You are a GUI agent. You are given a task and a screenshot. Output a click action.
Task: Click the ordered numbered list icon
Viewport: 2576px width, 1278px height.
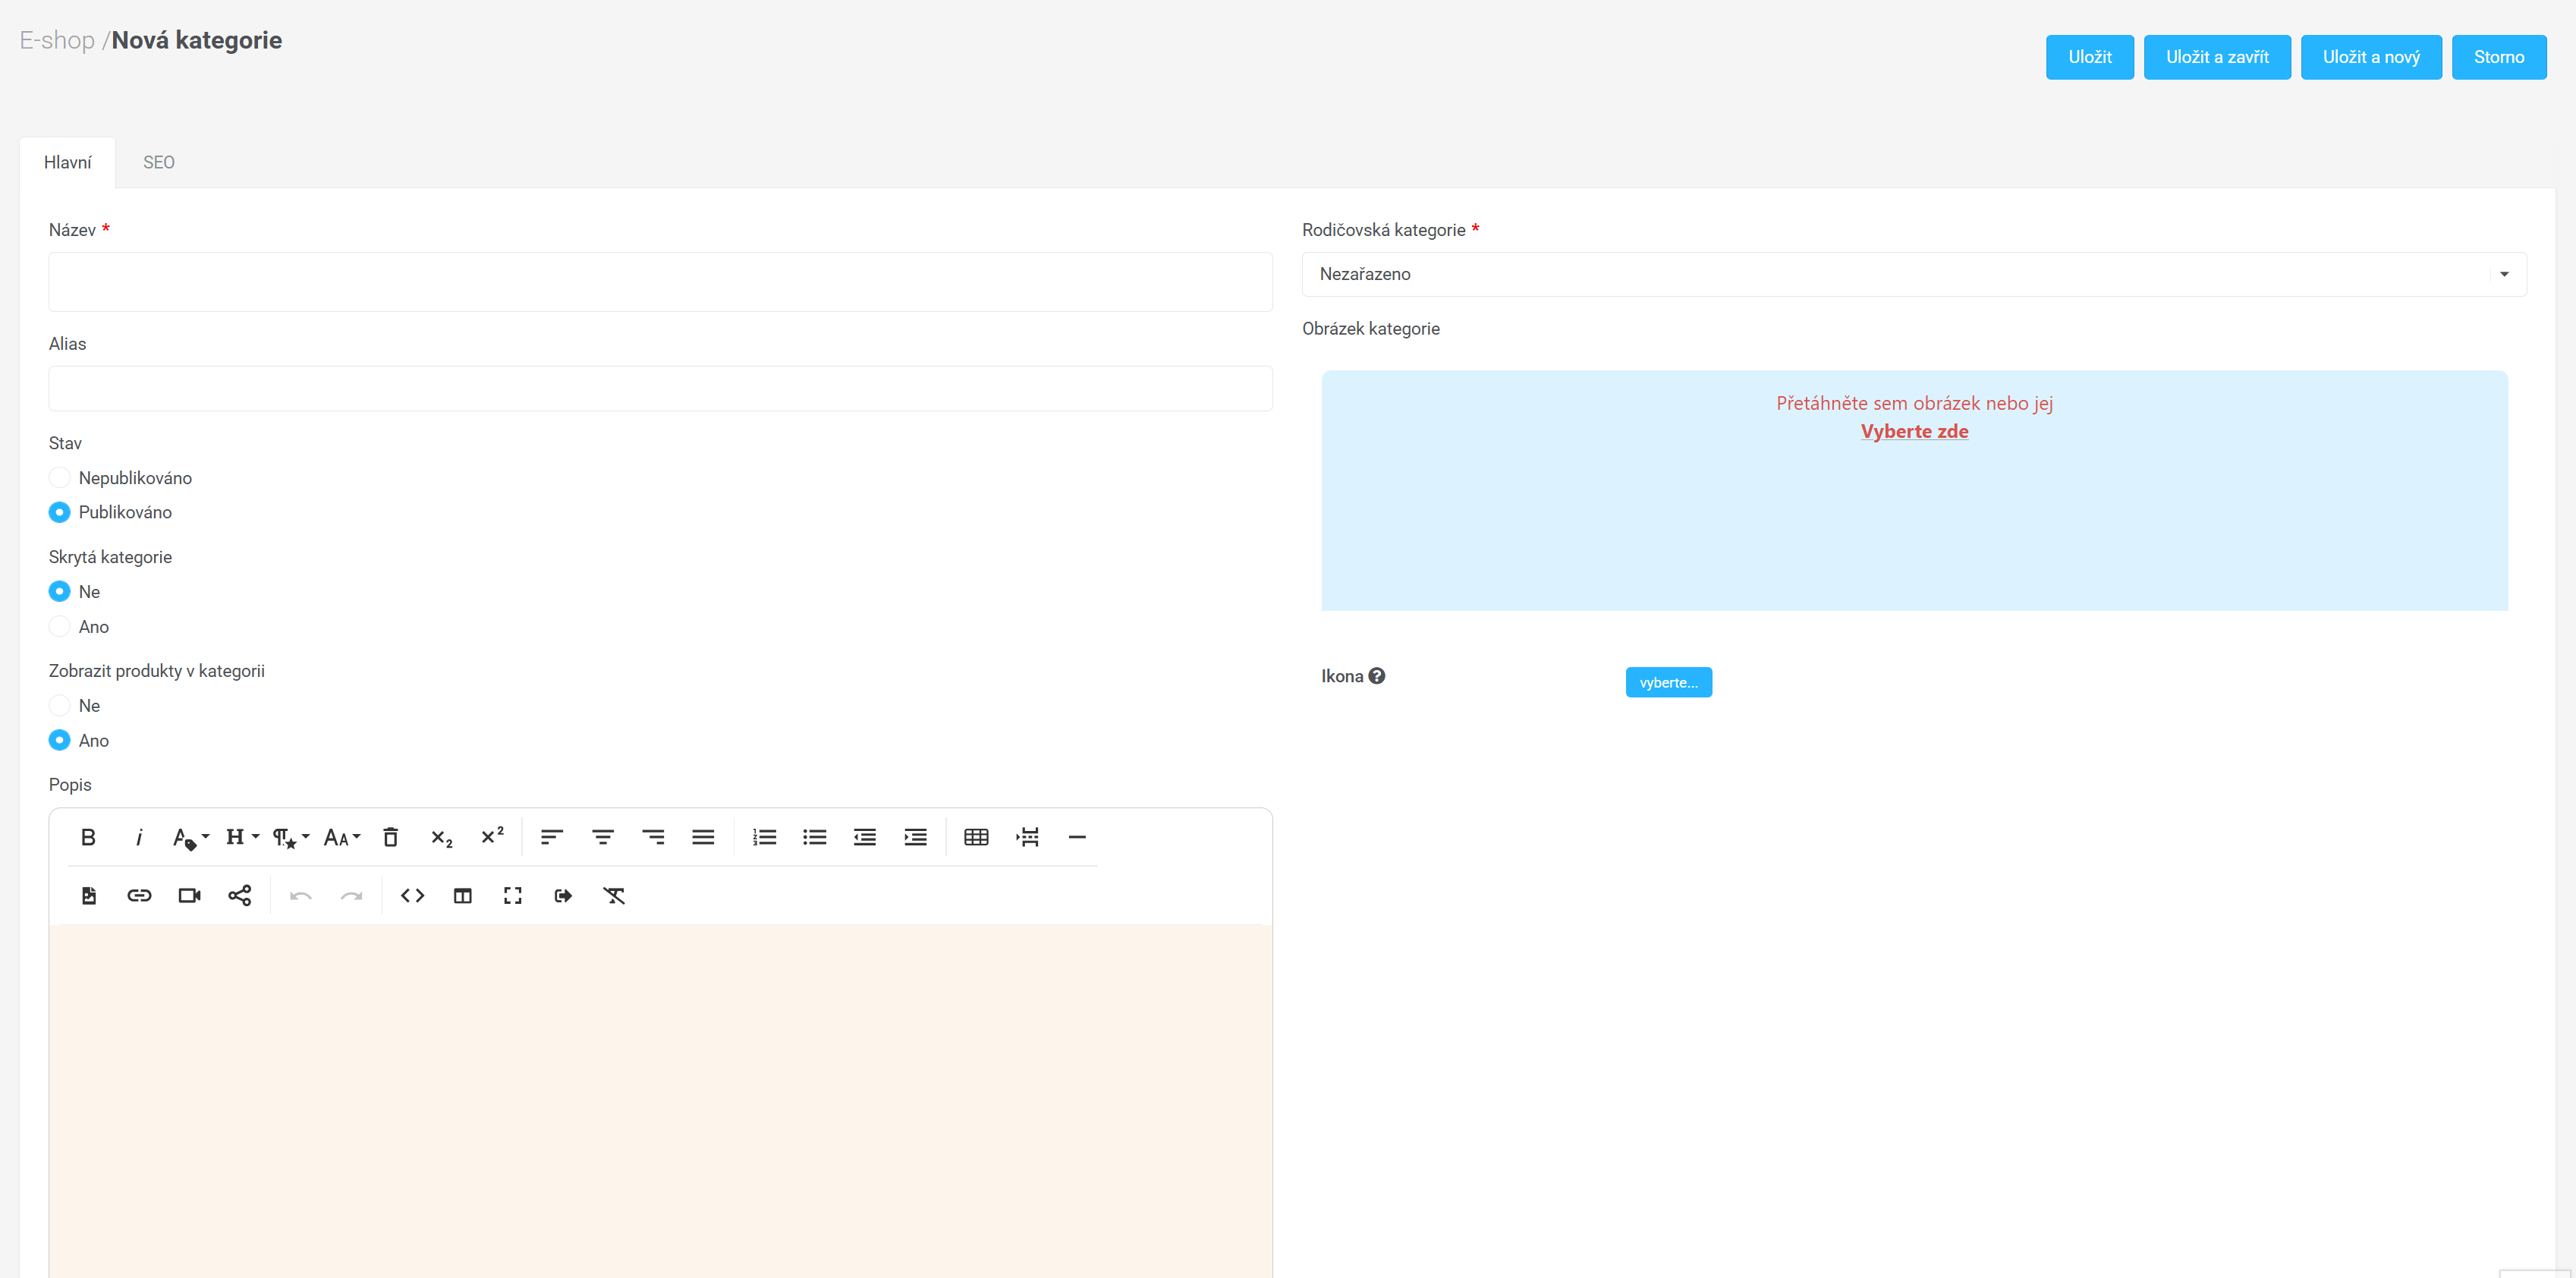point(764,837)
